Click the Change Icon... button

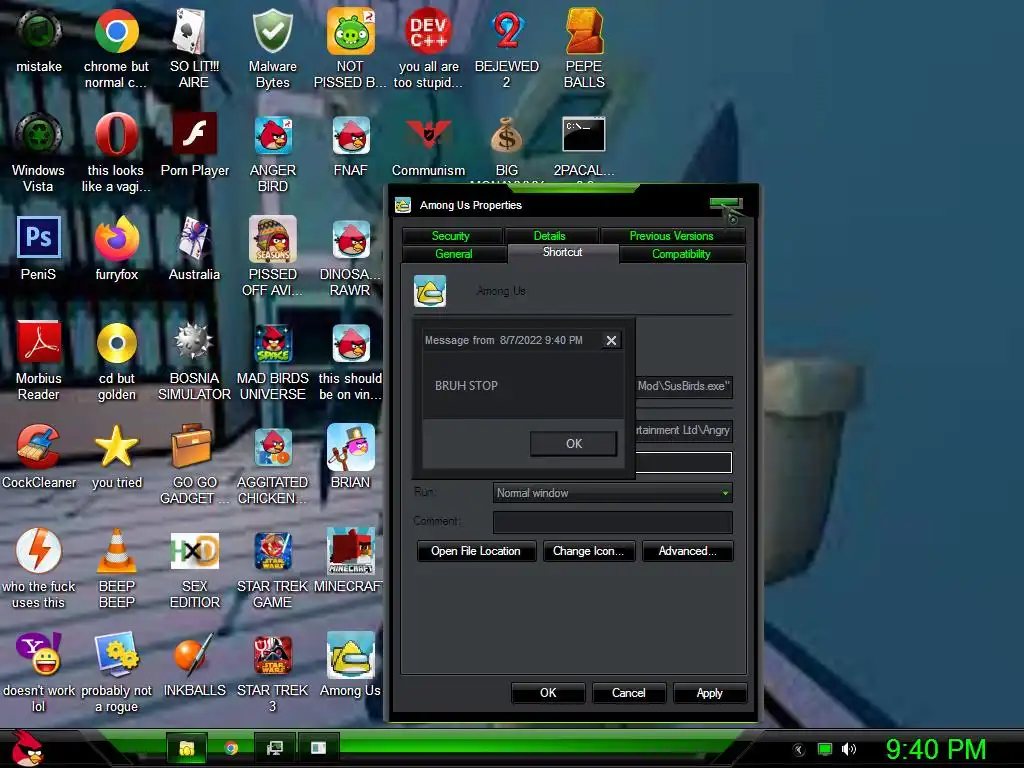[x=588, y=551]
